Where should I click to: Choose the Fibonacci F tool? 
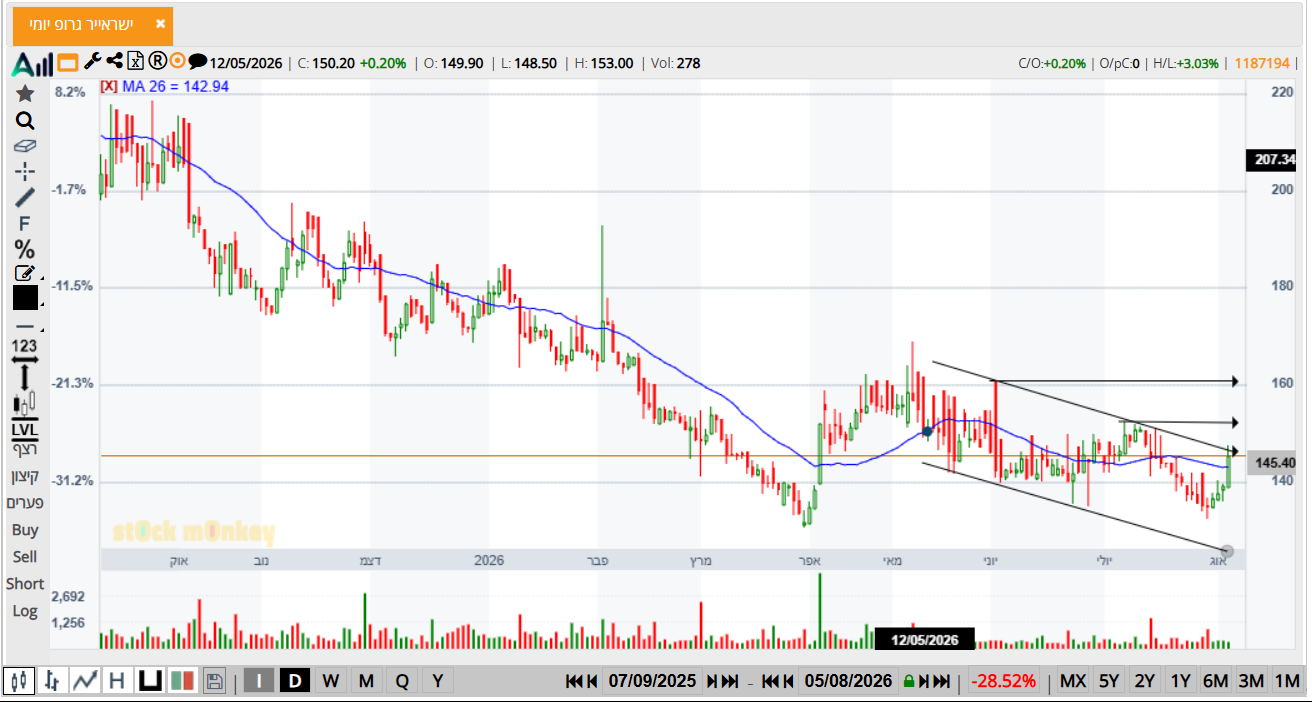(x=25, y=223)
